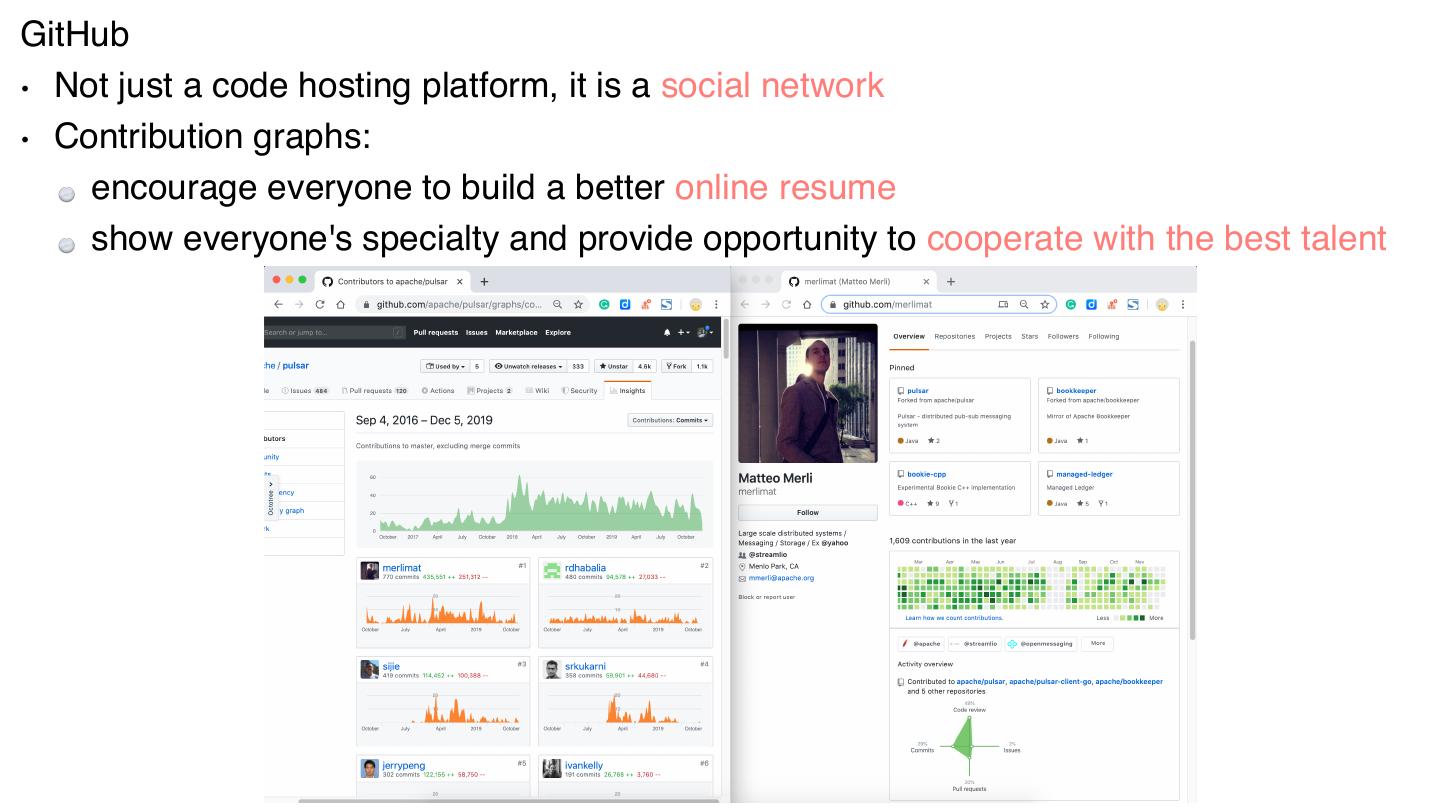Click 'Learn how we count contributions' link
Screen dimensions: 1440x810
click(x=954, y=618)
